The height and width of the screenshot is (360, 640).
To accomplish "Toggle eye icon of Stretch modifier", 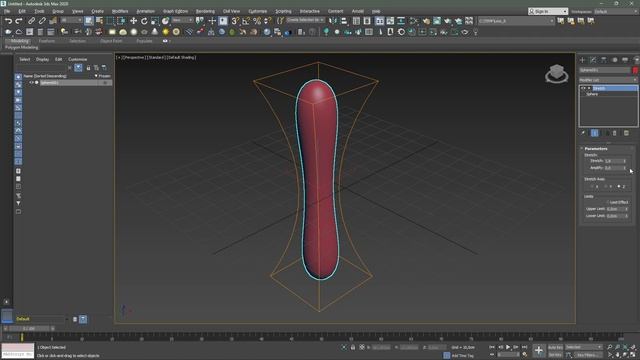I will click(583, 88).
